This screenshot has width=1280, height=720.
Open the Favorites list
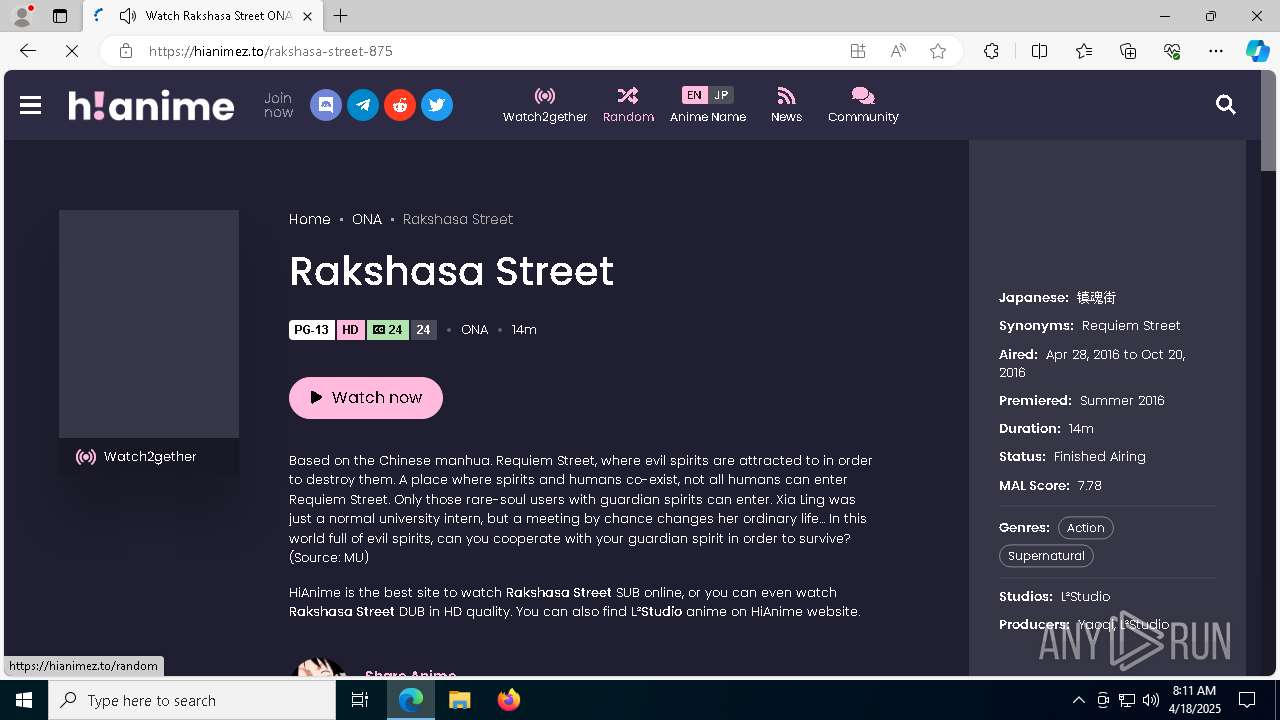[x=1084, y=51]
